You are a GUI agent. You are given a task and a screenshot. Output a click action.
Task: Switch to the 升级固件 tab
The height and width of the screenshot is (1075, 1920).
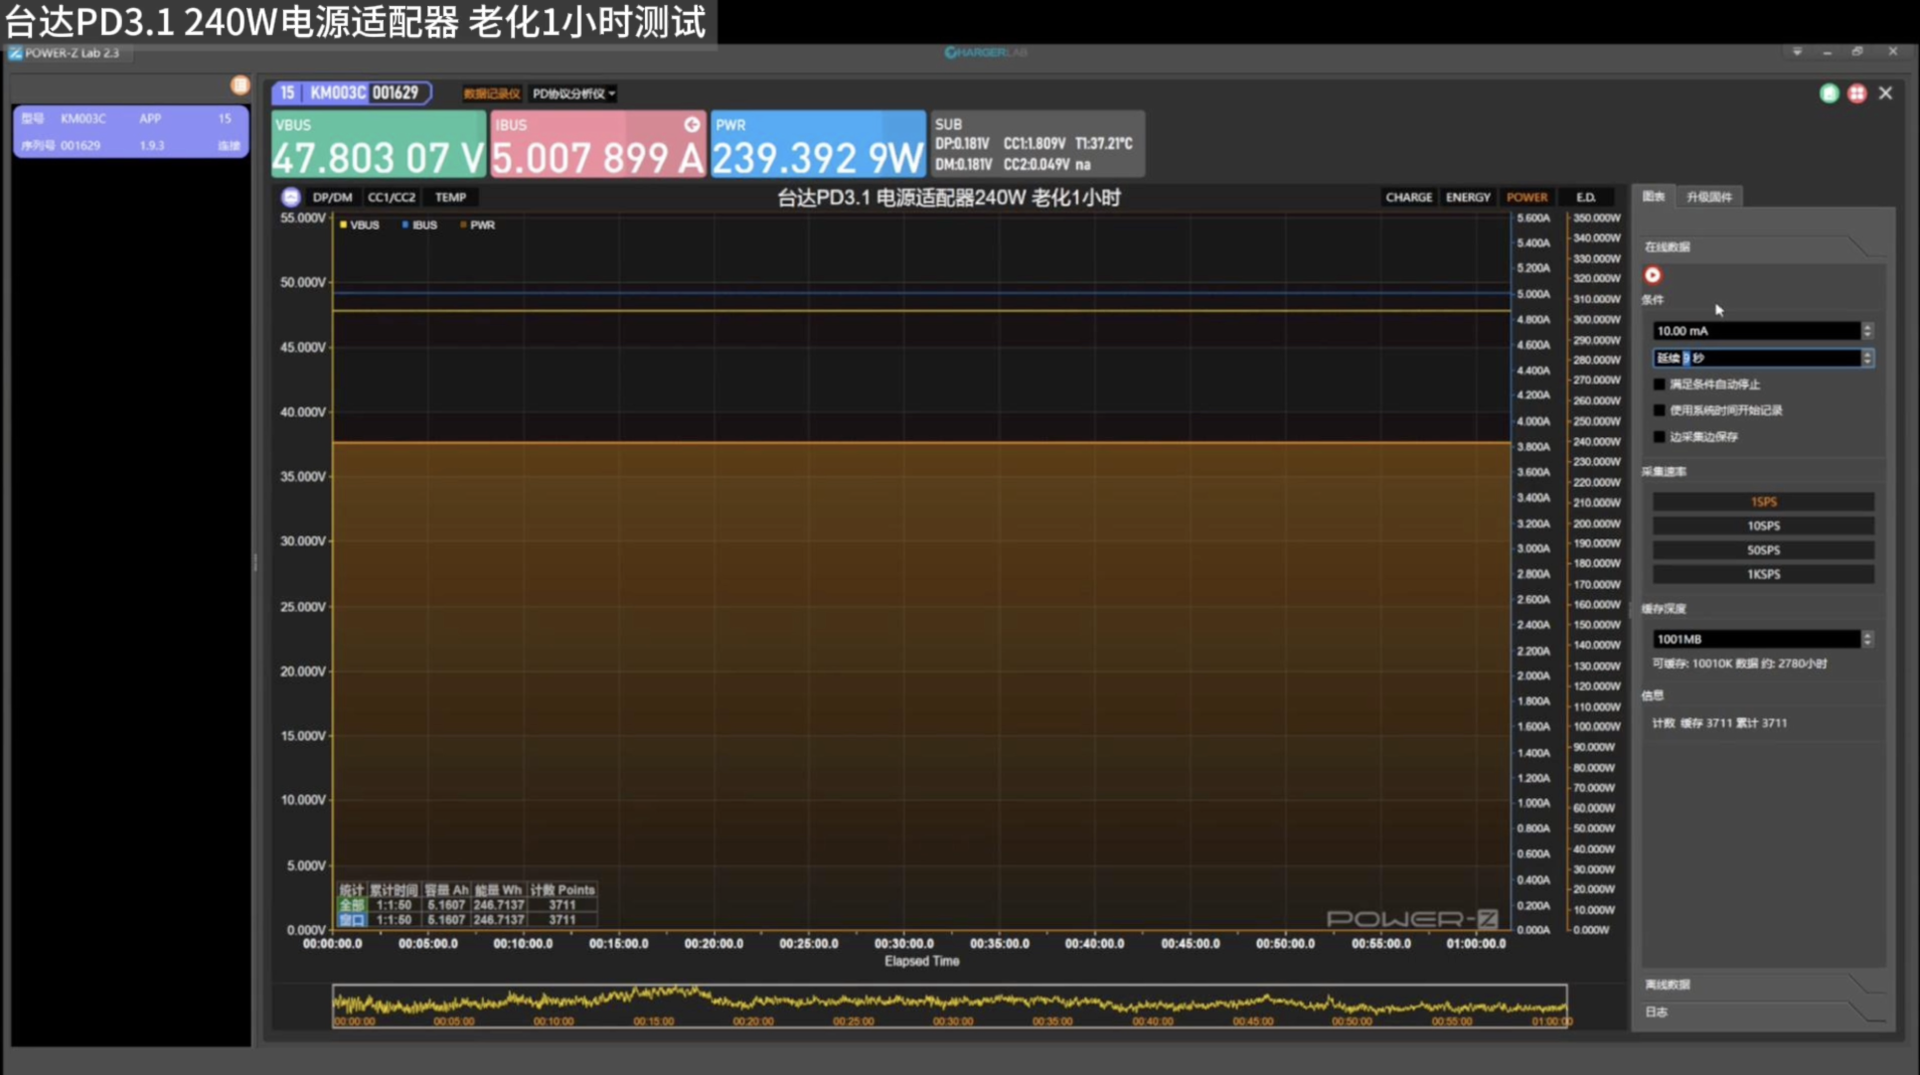click(x=1708, y=197)
